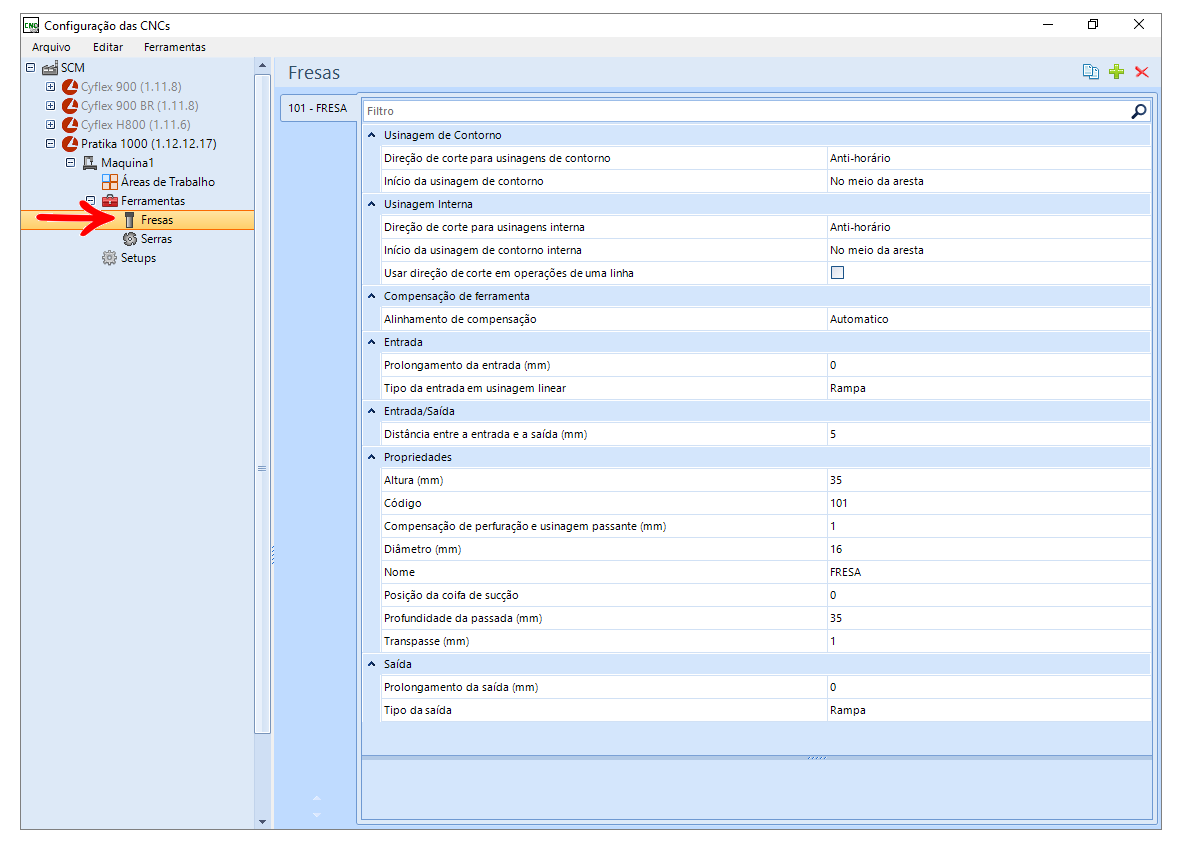Collapse the Compensação de ferramenta section
The image size is (1177, 843).
coord(372,296)
